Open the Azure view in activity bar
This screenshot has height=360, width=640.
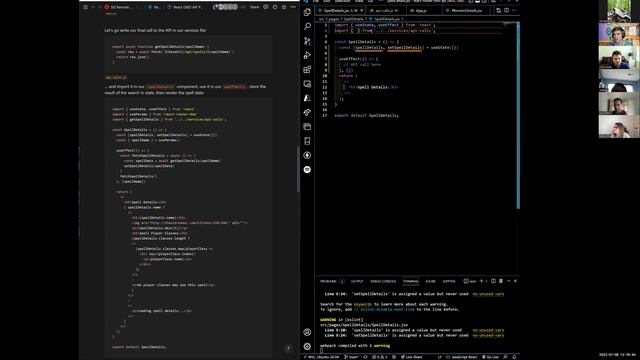point(307,98)
